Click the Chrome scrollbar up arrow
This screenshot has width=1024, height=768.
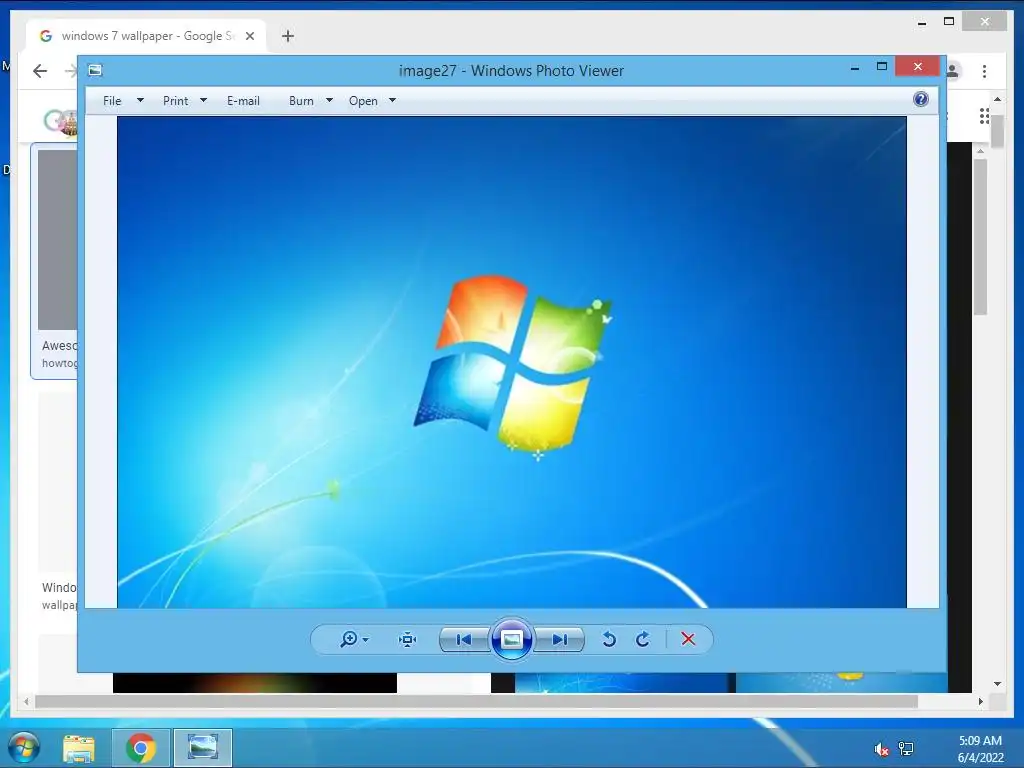pos(997,99)
